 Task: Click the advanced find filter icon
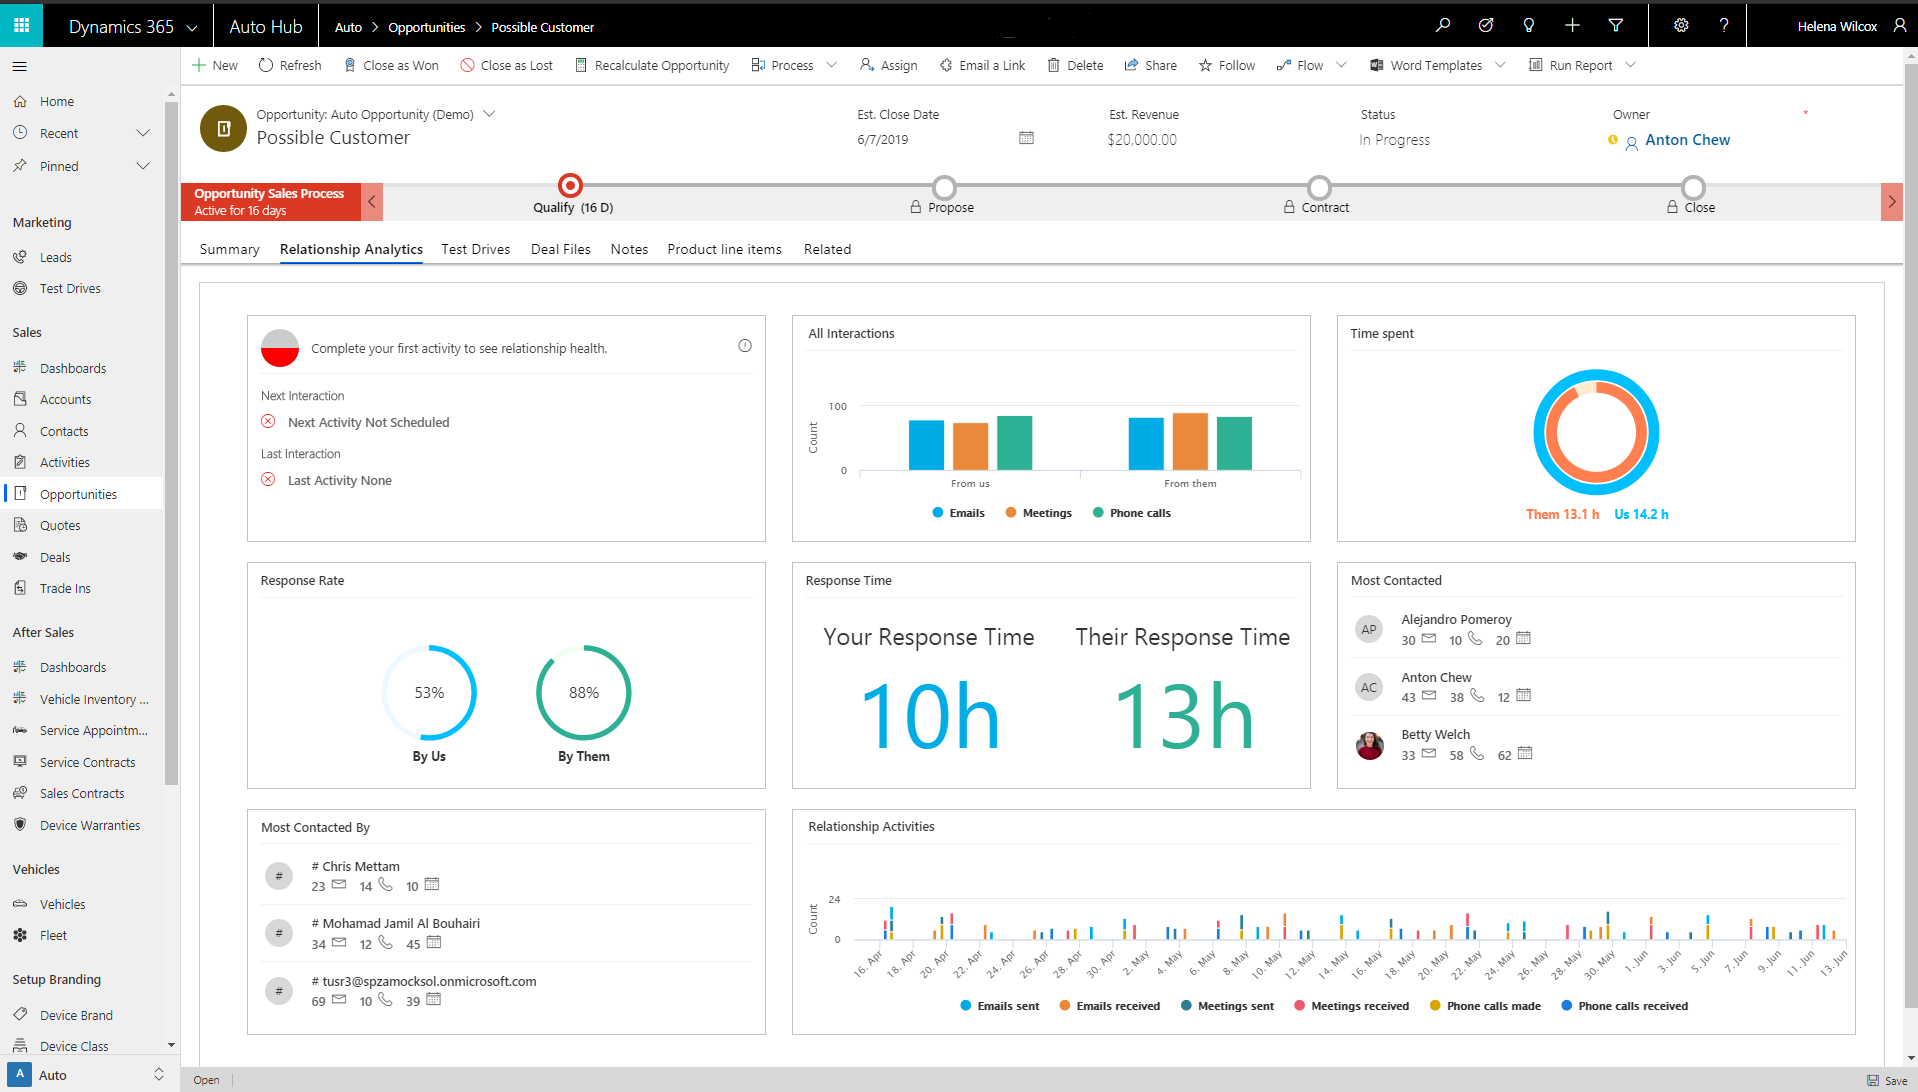[x=1615, y=26]
